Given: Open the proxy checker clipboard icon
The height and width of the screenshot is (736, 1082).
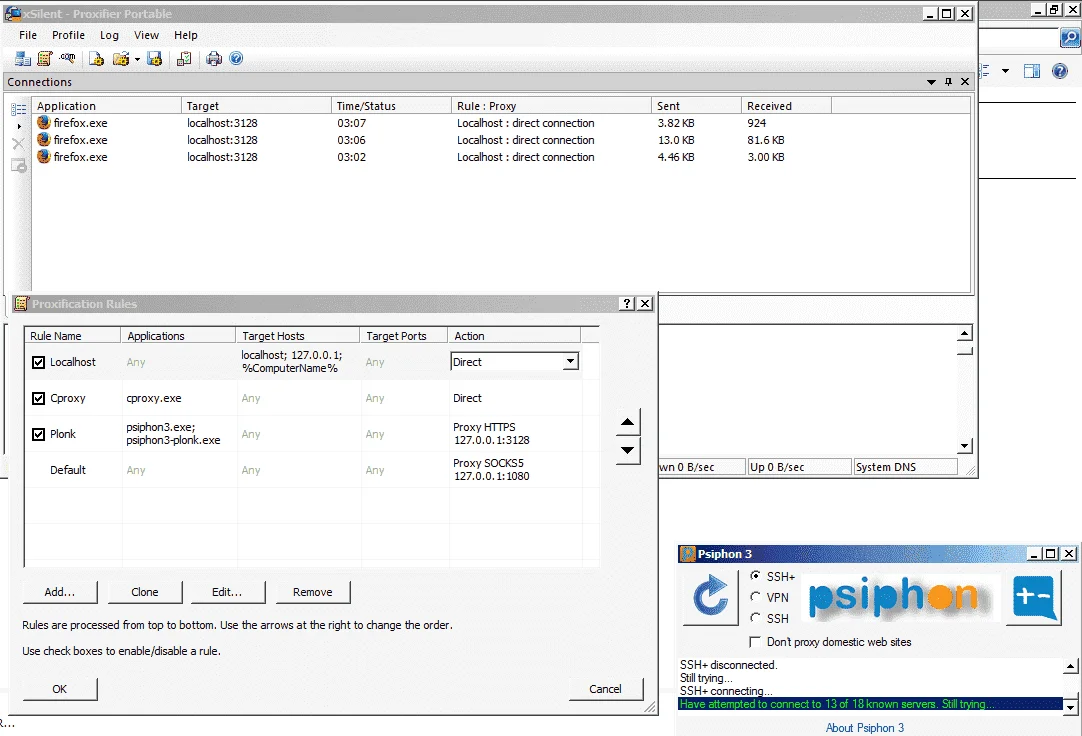Looking at the screenshot, I should tap(184, 59).
